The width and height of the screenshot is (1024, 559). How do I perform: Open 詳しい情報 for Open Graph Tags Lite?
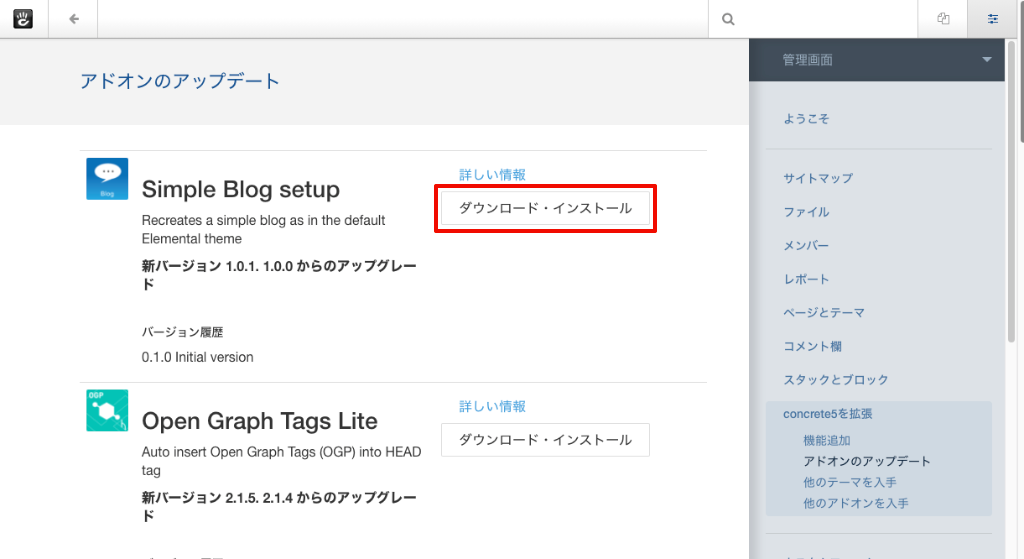(x=492, y=407)
